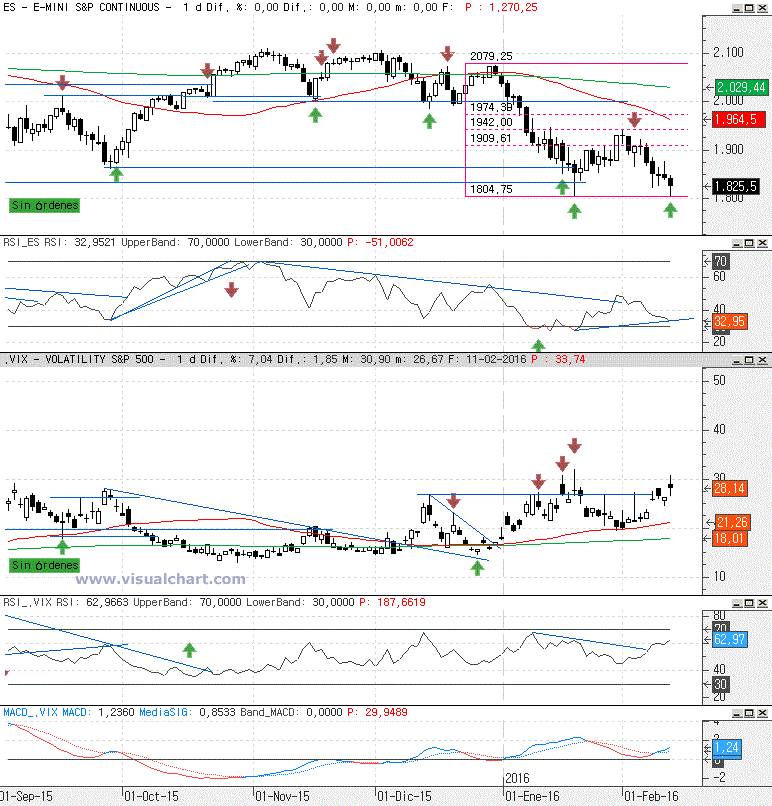The width and height of the screenshot is (772, 806).
Task: Click the 1974,38 retracement label
Action: (x=491, y=107)
